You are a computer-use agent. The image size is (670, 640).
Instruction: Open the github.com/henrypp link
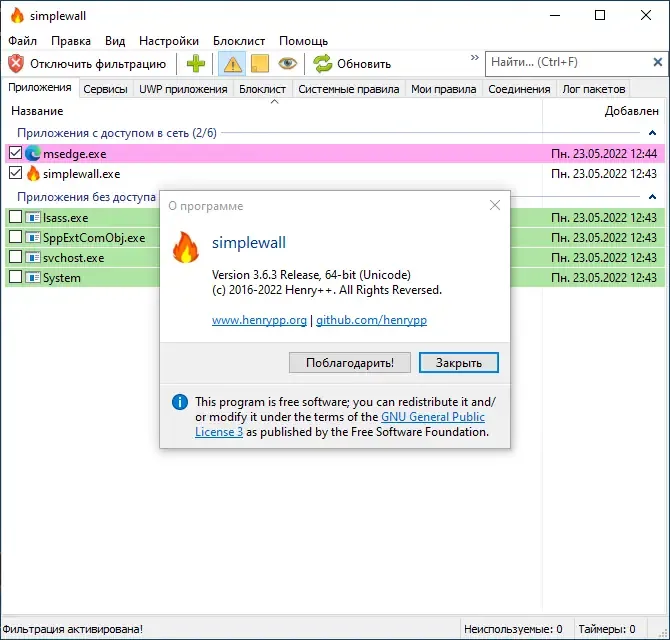tap(371, 320)
